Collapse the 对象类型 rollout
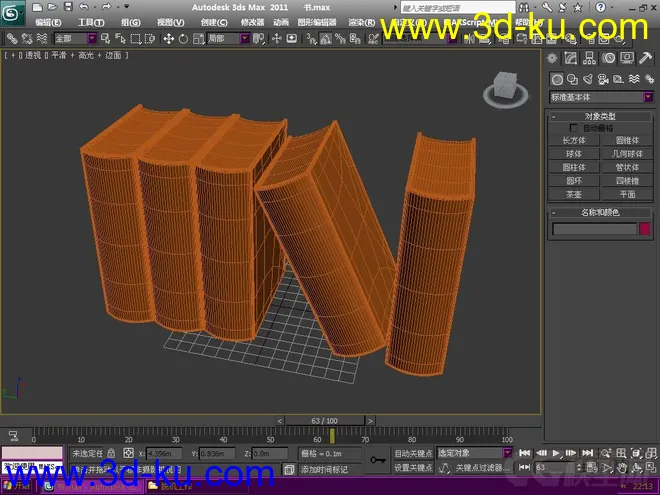This screenshot has height=495, width=660. click(x=600, y=116)
